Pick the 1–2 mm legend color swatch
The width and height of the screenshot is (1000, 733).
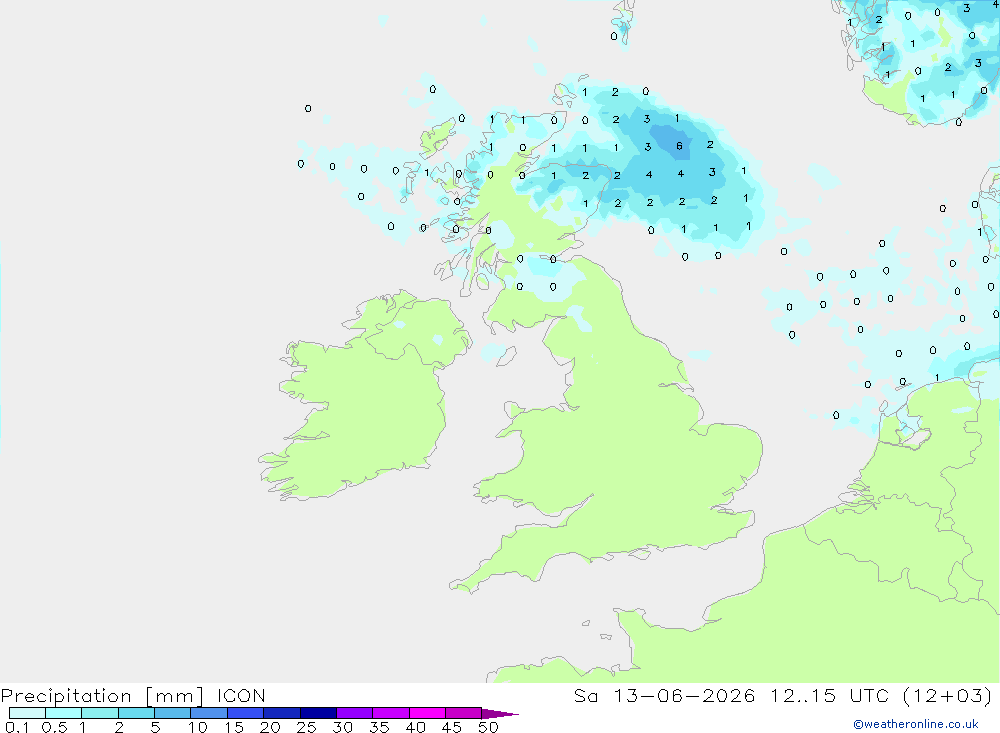[x=100, y=713]
